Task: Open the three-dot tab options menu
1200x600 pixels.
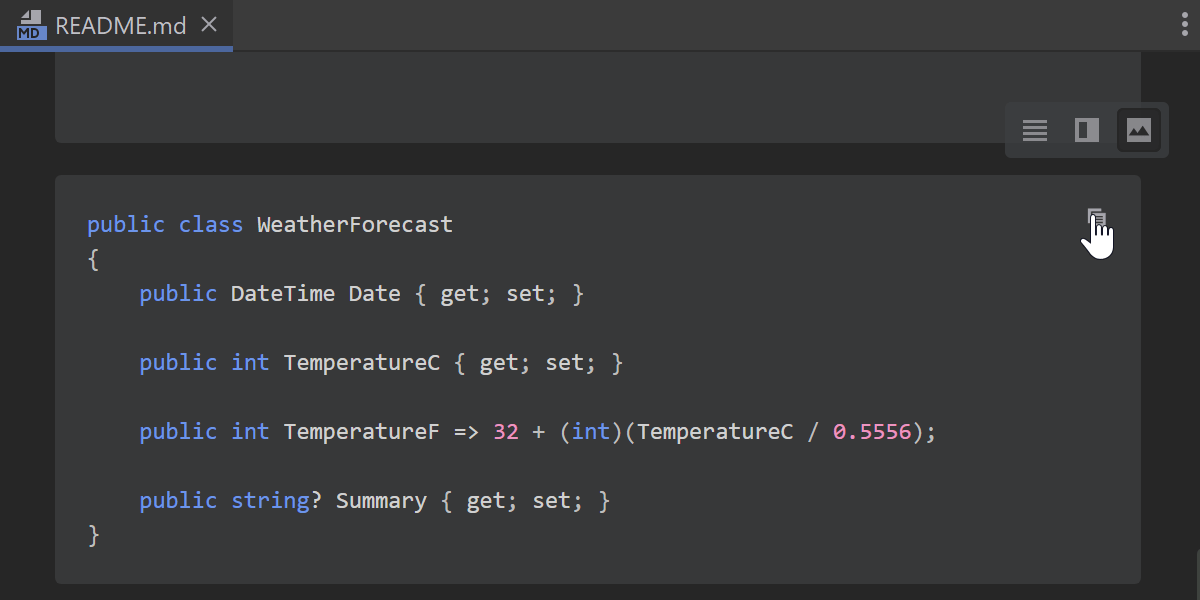Action: coord(1185,25)
